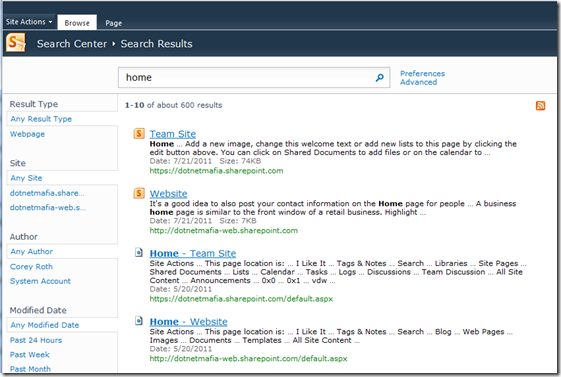Click http://dotnetmafia-web.sharepoint.com URL
This screenshot has width=561, height=377.
[224, 230]
